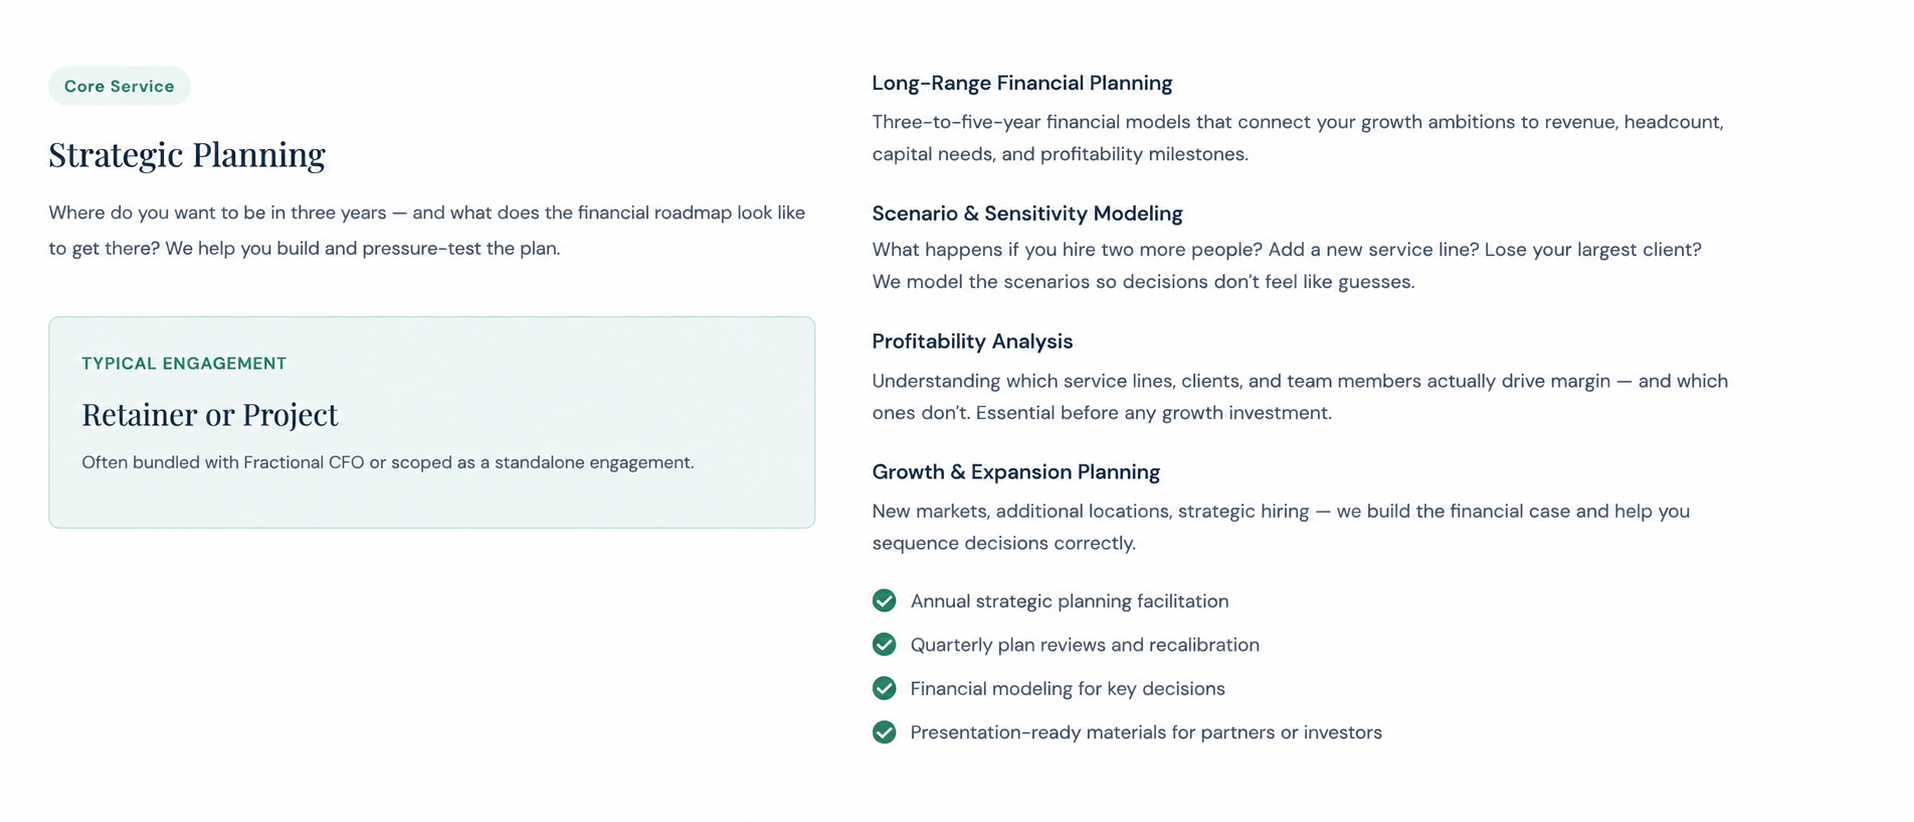Image resolution: width=1914 pixels, height=822 pixels.
Task: Select the Long-Range Financial Planning heading
Action: (x=1022, y=83)
